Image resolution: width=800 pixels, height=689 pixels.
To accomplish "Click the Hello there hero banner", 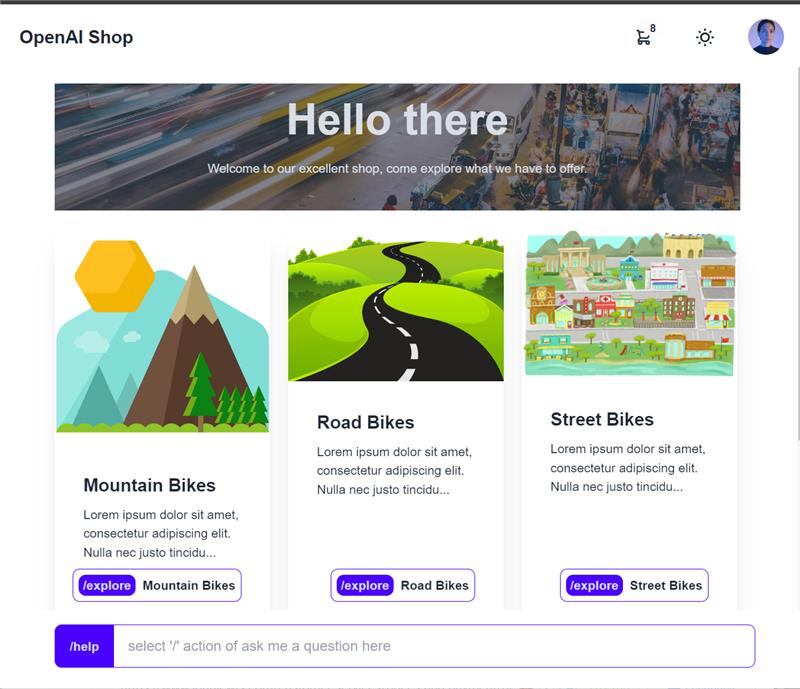I will pyautogui.click(x=397, y=146).
